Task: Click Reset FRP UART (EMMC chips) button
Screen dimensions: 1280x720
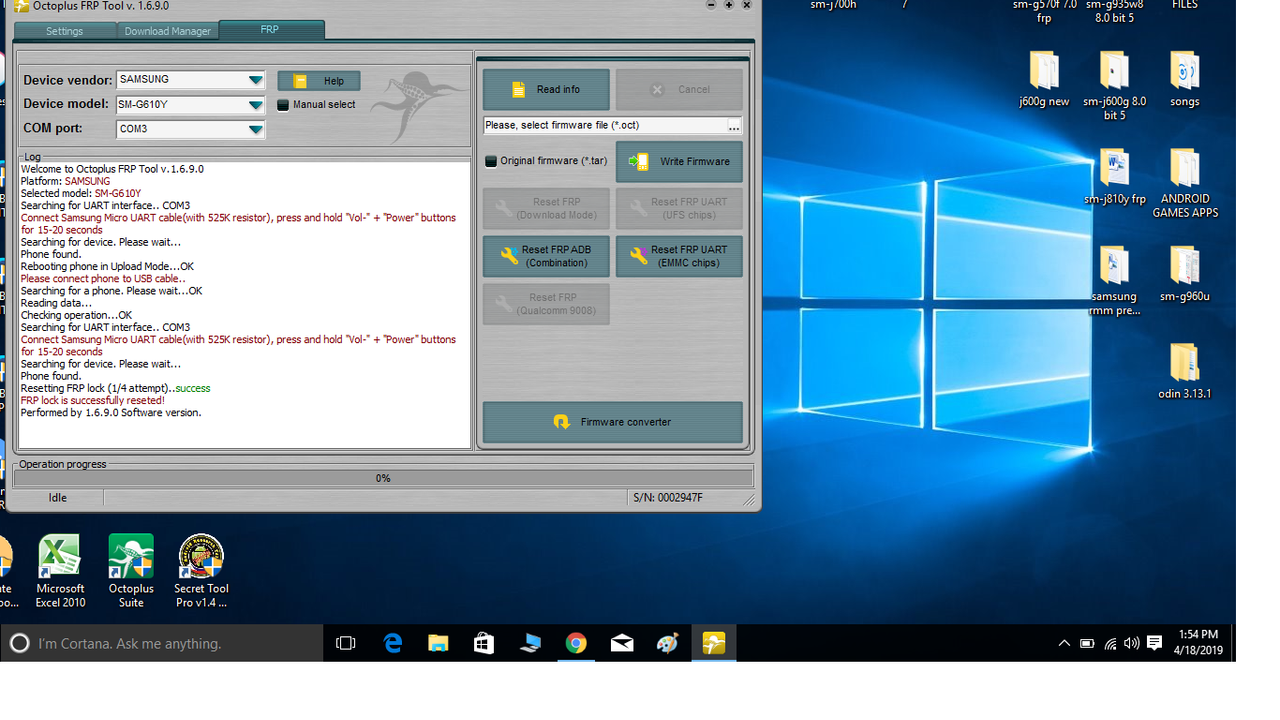Action: point(679,257)
